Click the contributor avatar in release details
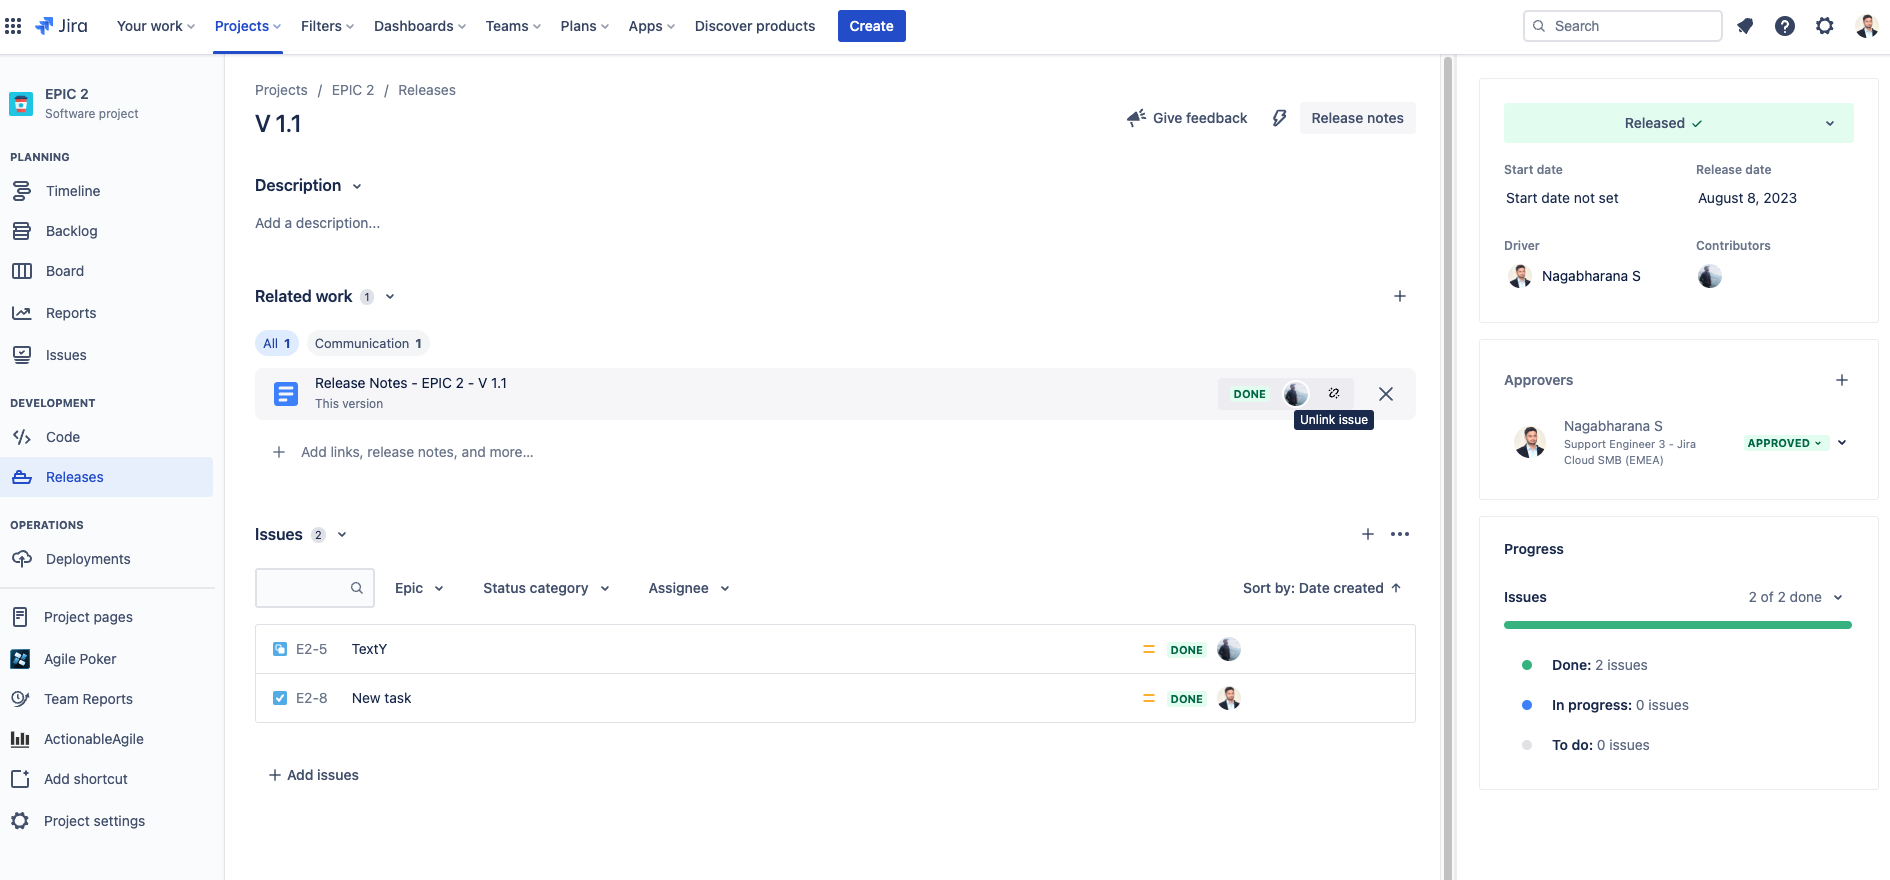The image size is (1890, 880). pos(1710,276)
